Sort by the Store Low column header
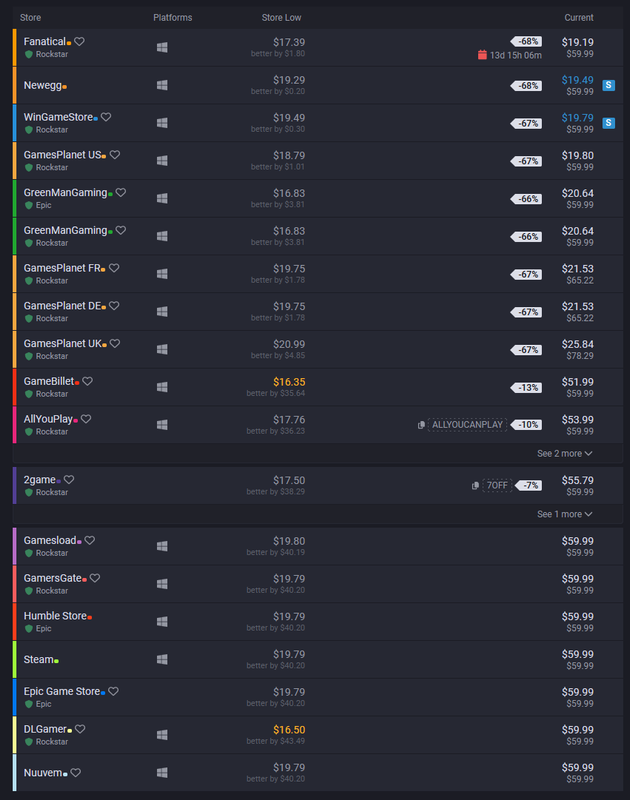This screenshot has width=630, height=800. tap(282, 18)
